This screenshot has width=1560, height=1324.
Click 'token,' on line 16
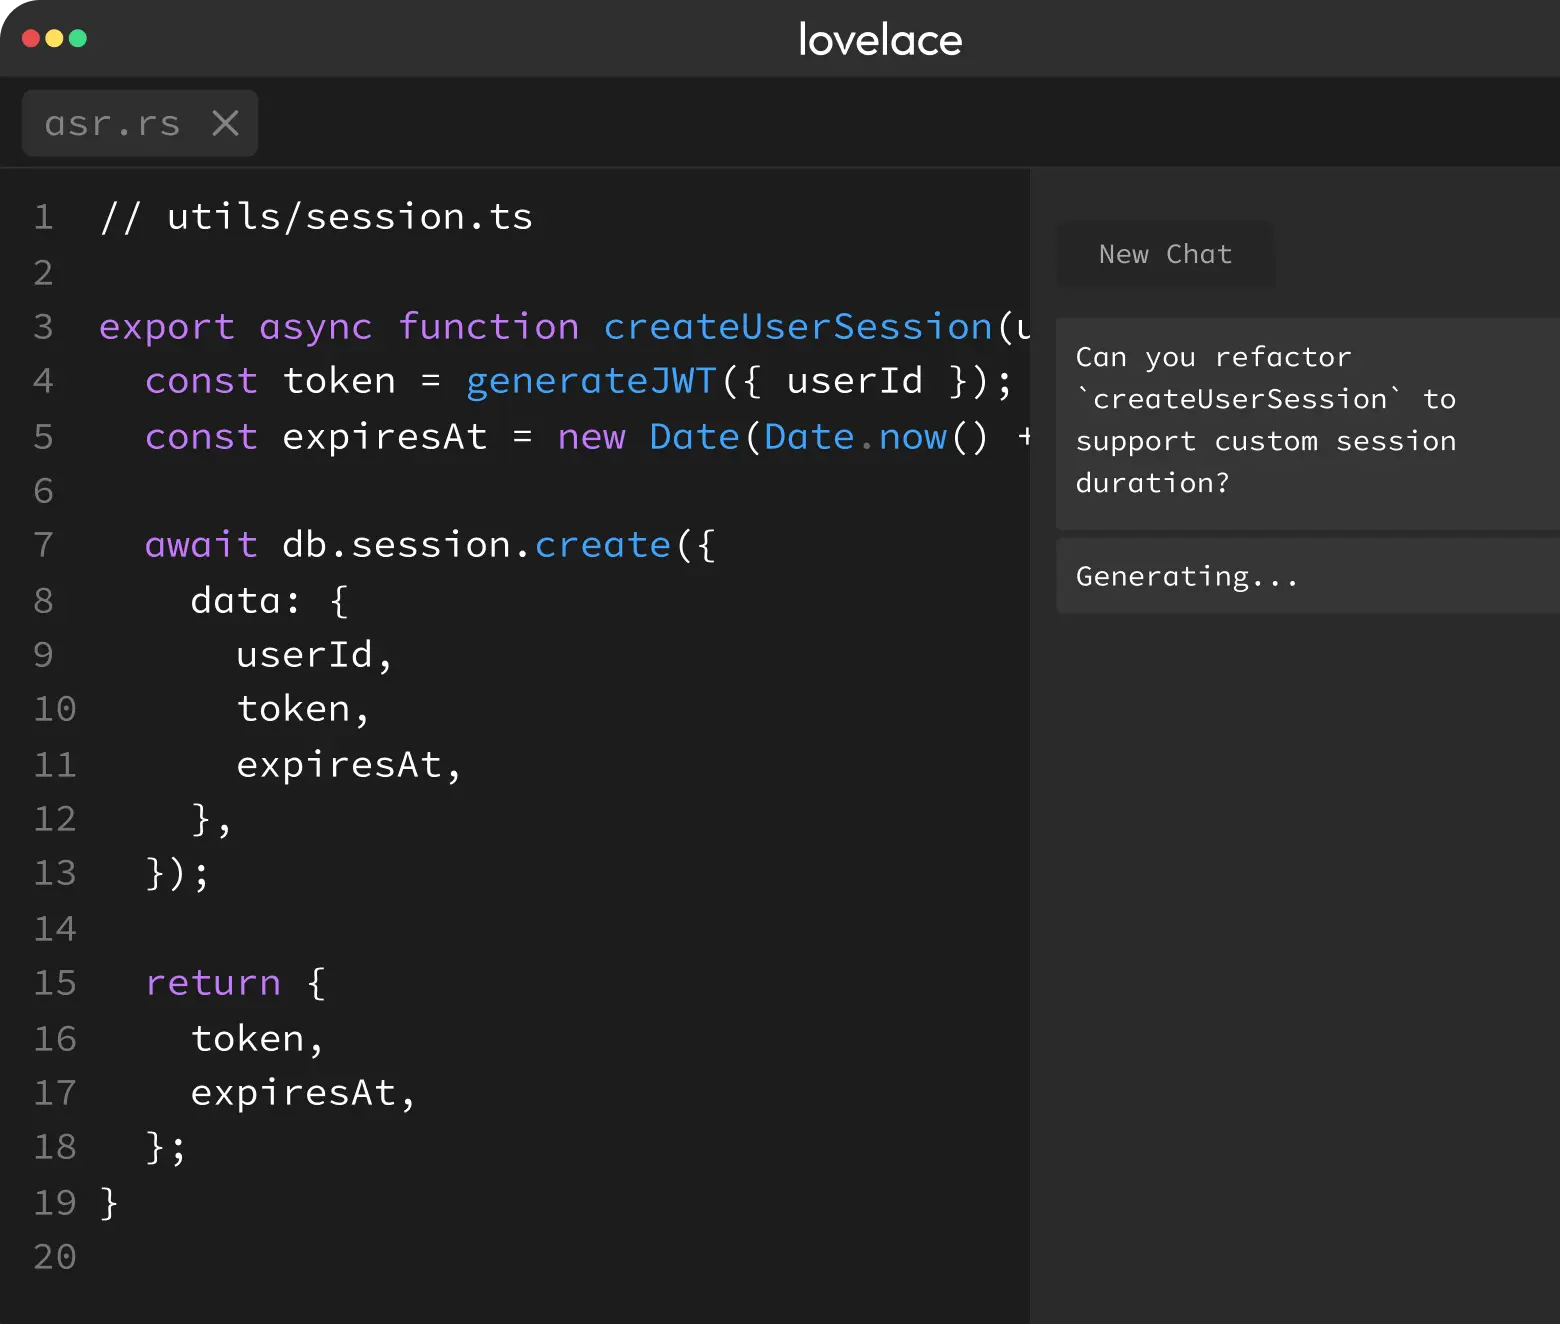pyautogui.click(x=258, y=1039)
